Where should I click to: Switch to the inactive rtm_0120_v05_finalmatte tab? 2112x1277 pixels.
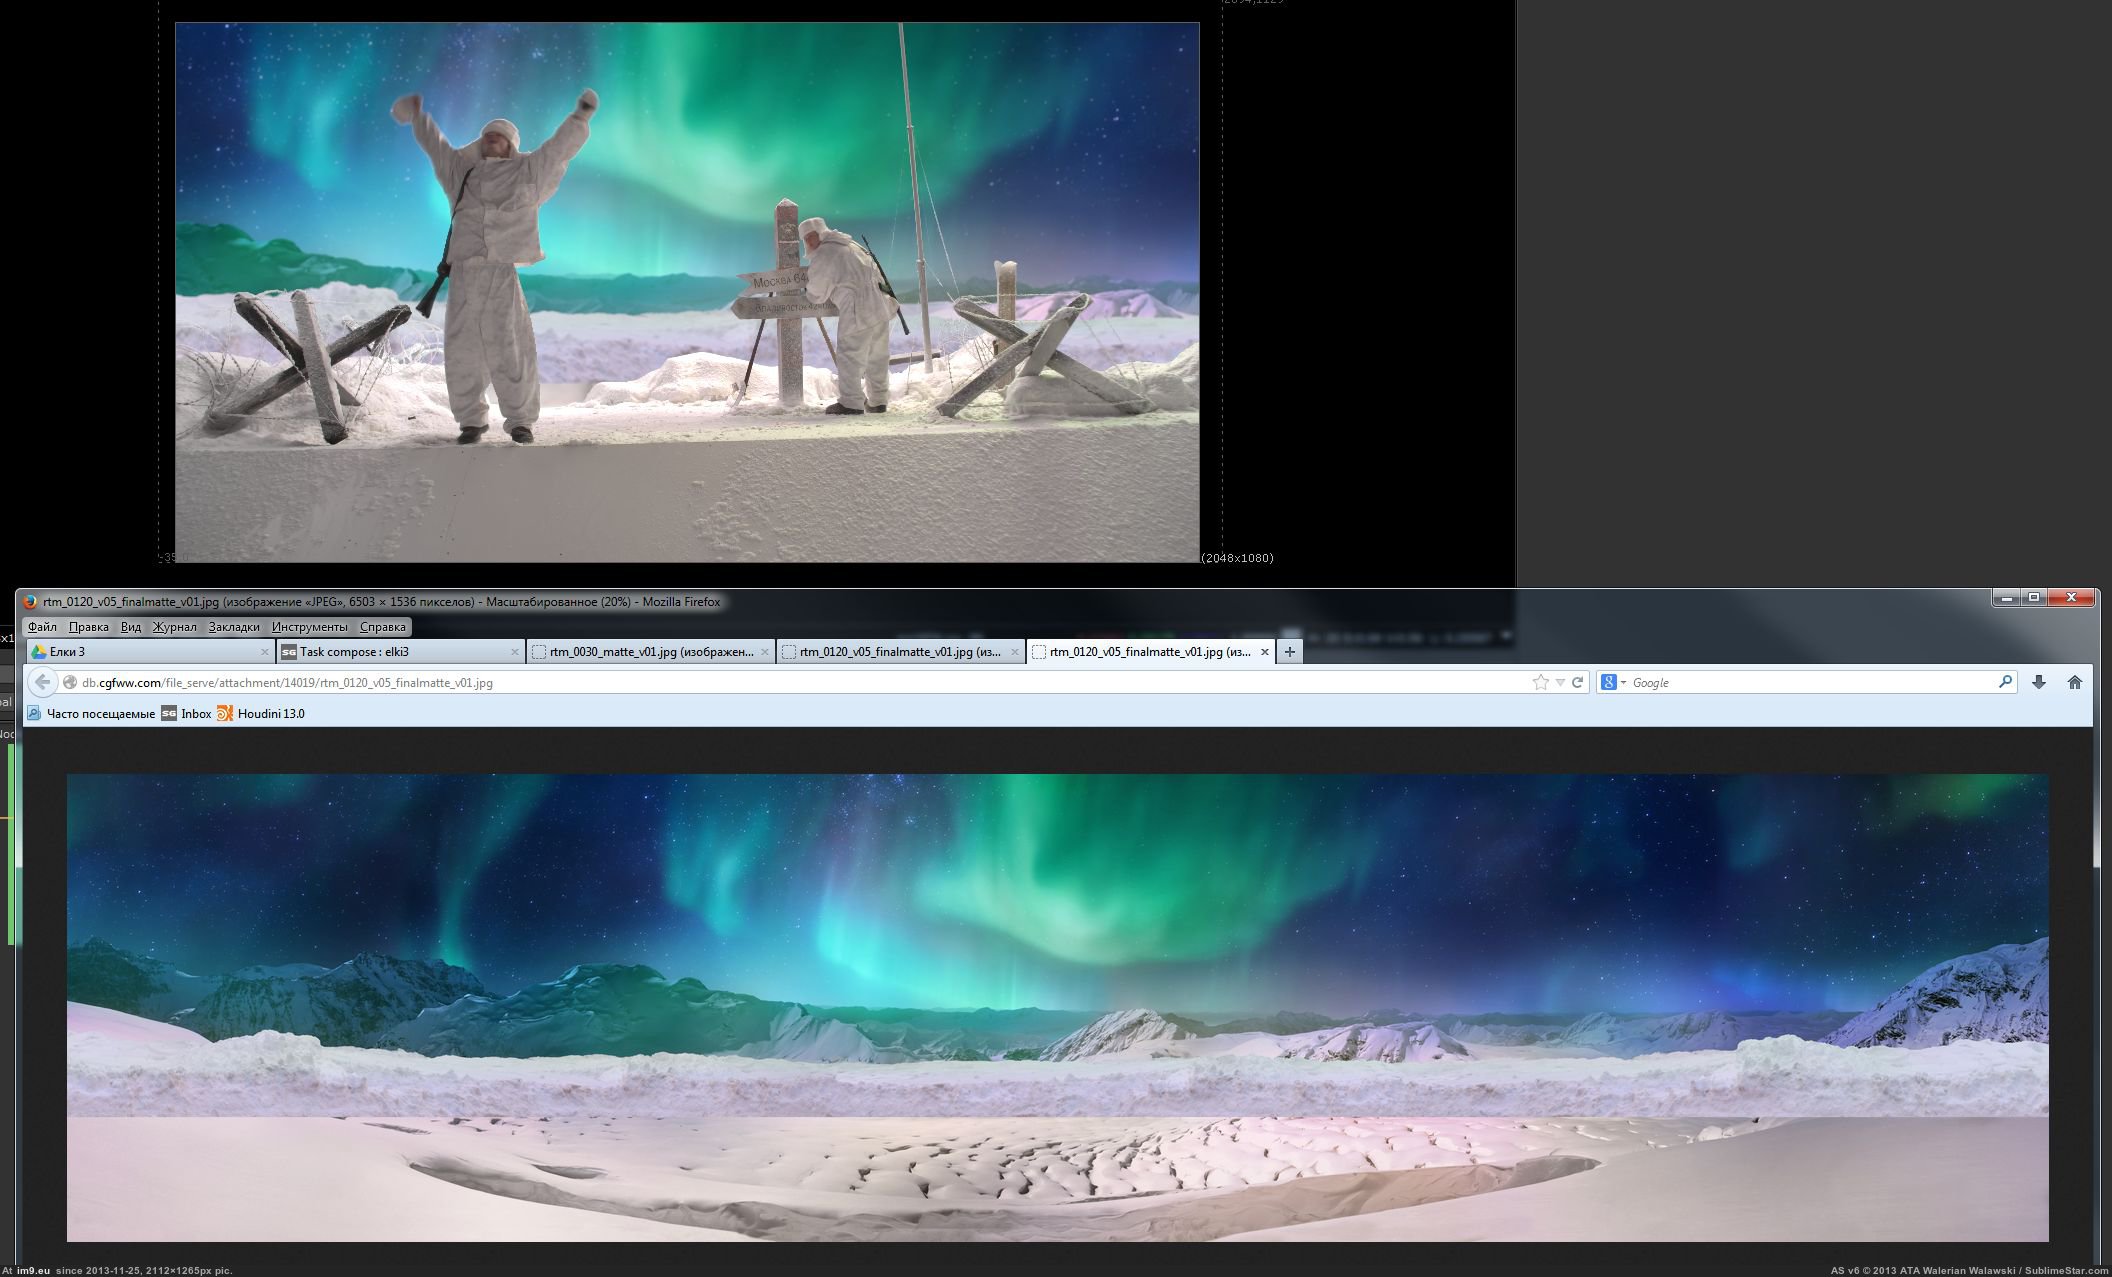(x=900, y=652)
